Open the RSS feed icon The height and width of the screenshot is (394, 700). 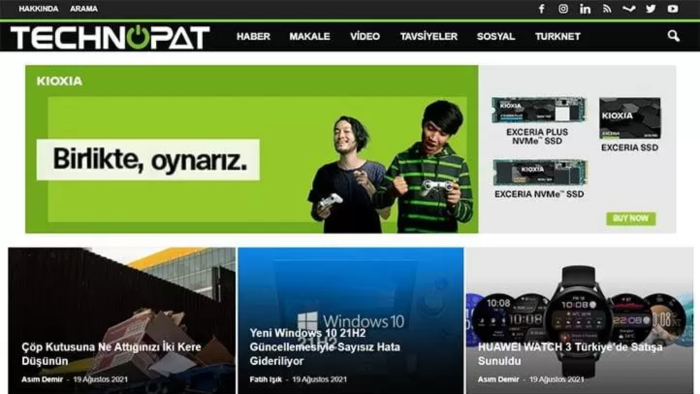coord(607,9)
